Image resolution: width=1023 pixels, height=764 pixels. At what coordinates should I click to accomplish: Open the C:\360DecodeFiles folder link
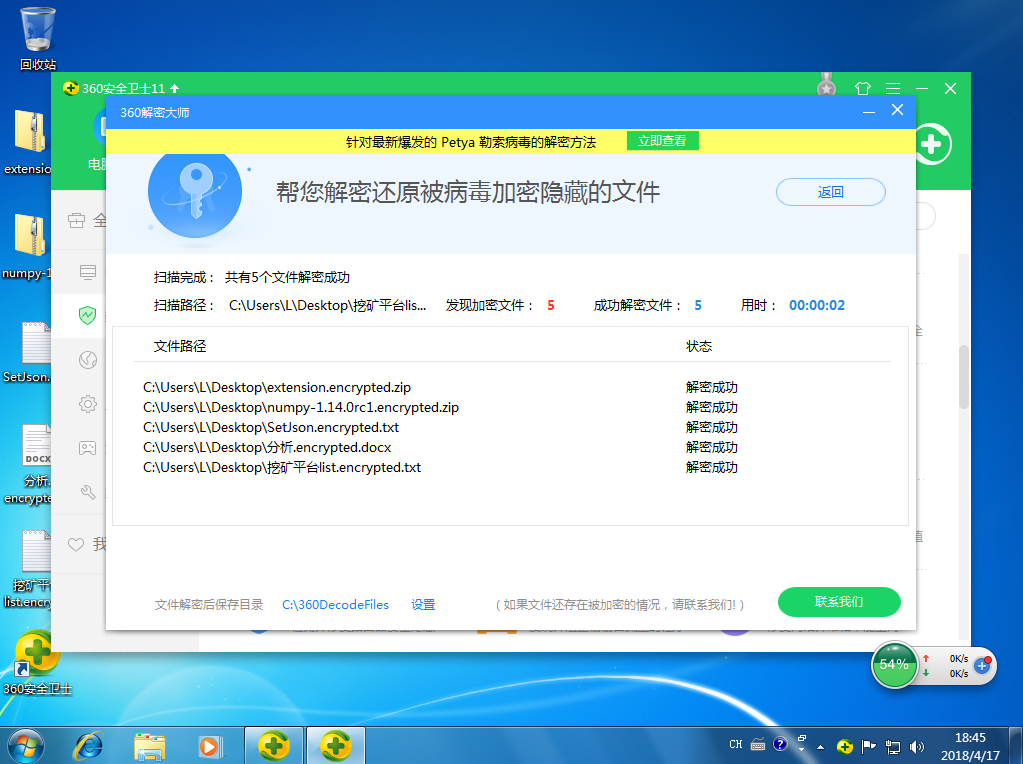tap(335, 605)
